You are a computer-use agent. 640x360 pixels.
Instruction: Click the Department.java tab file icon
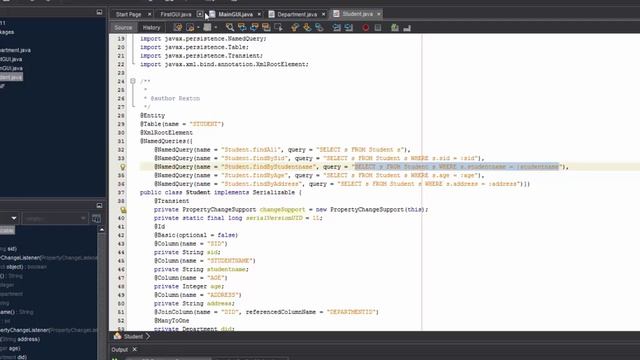click(271, 14)
